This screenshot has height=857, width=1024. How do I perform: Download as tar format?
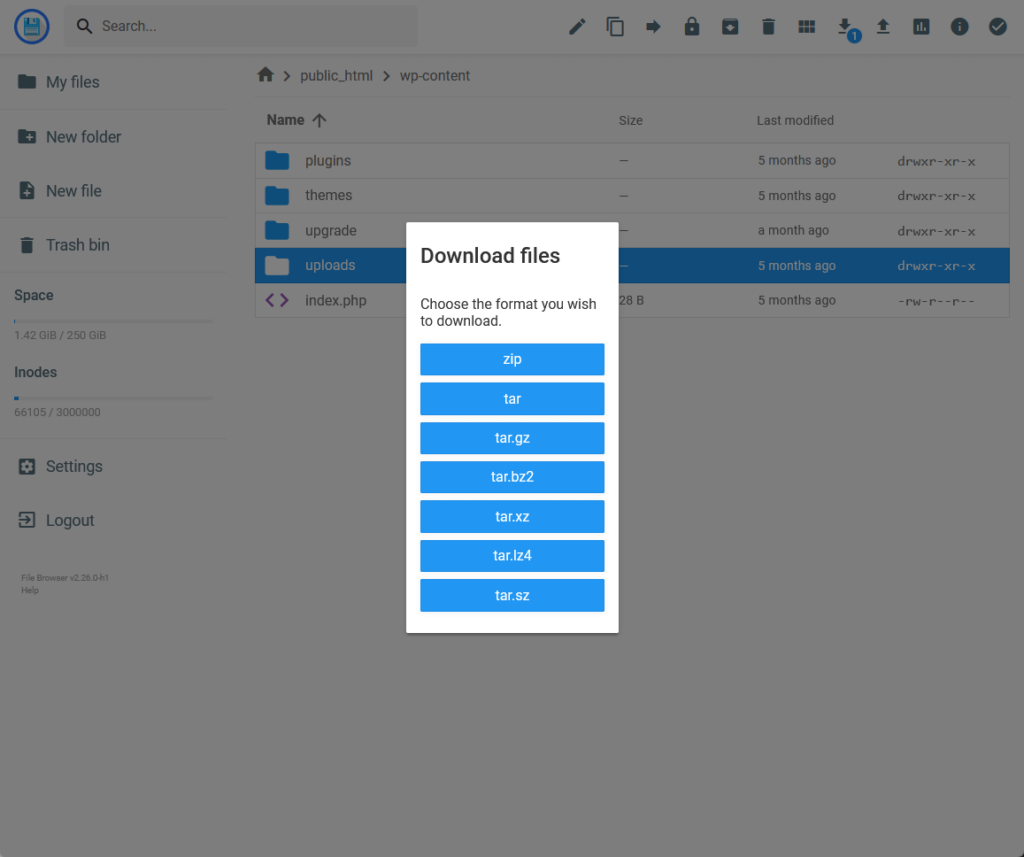point(512,398)
